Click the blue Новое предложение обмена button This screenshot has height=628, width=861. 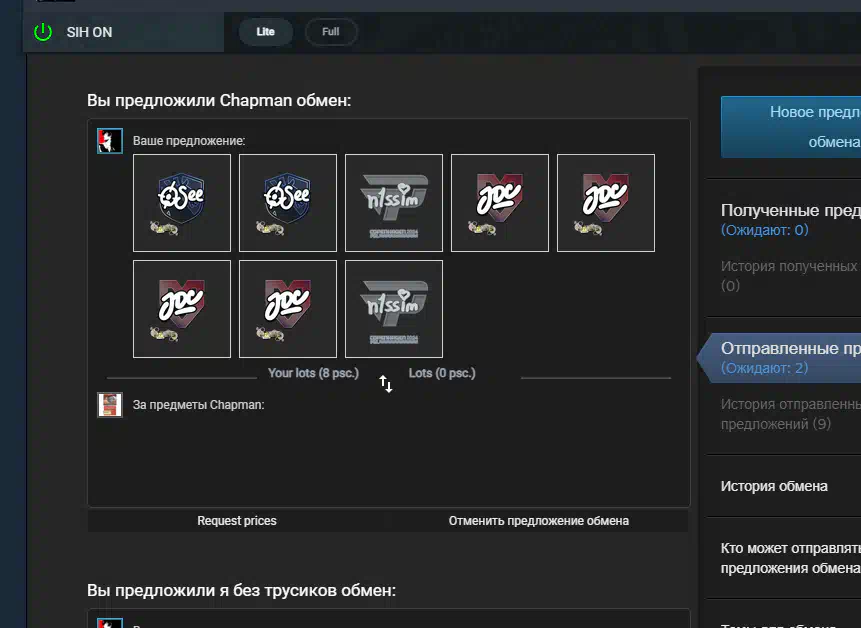[x=791, y=127]
